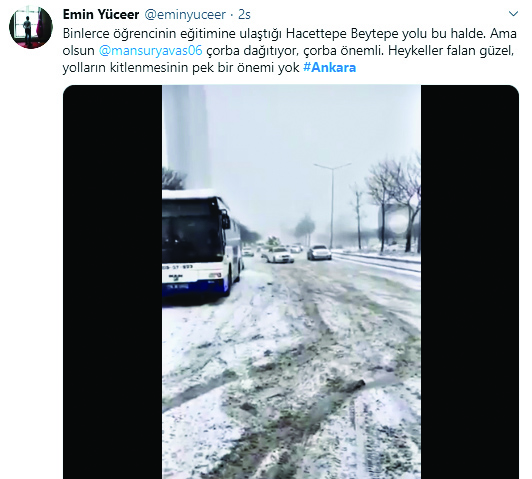Click the tall building in video
Image resolution: width=532 pixels, height=479 pixels.
(x=186, y=136)
